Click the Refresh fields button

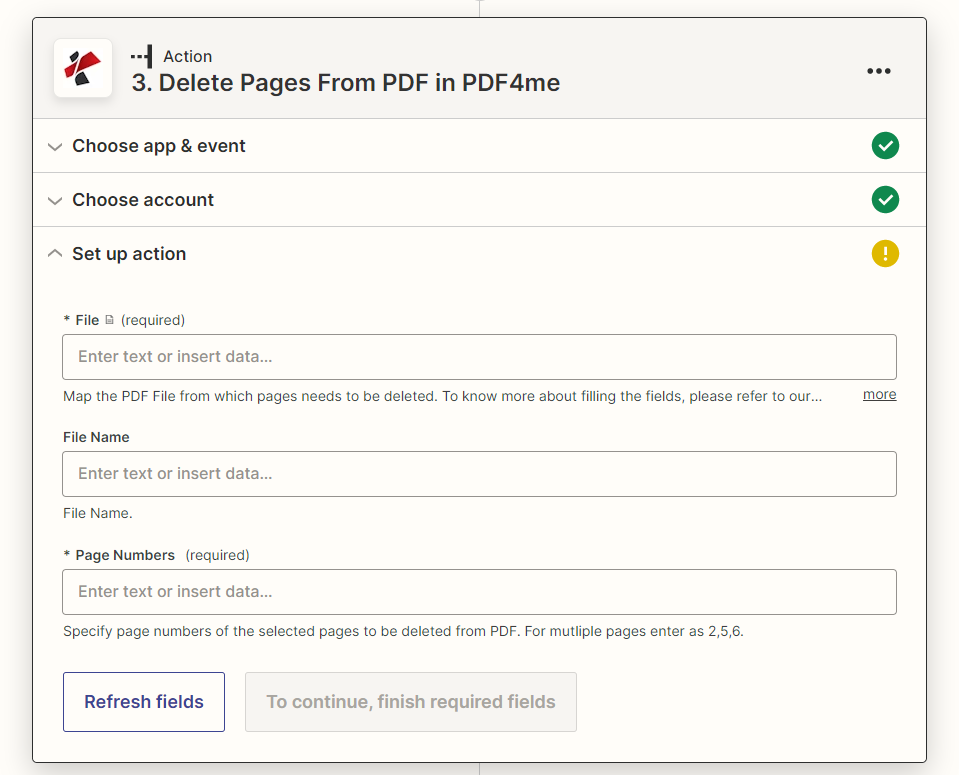click(x=143, y=701)
